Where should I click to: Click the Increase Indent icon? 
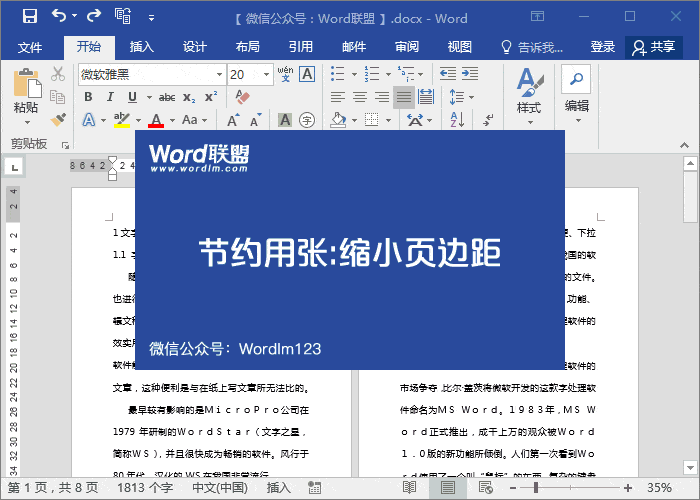coord(470,74)
